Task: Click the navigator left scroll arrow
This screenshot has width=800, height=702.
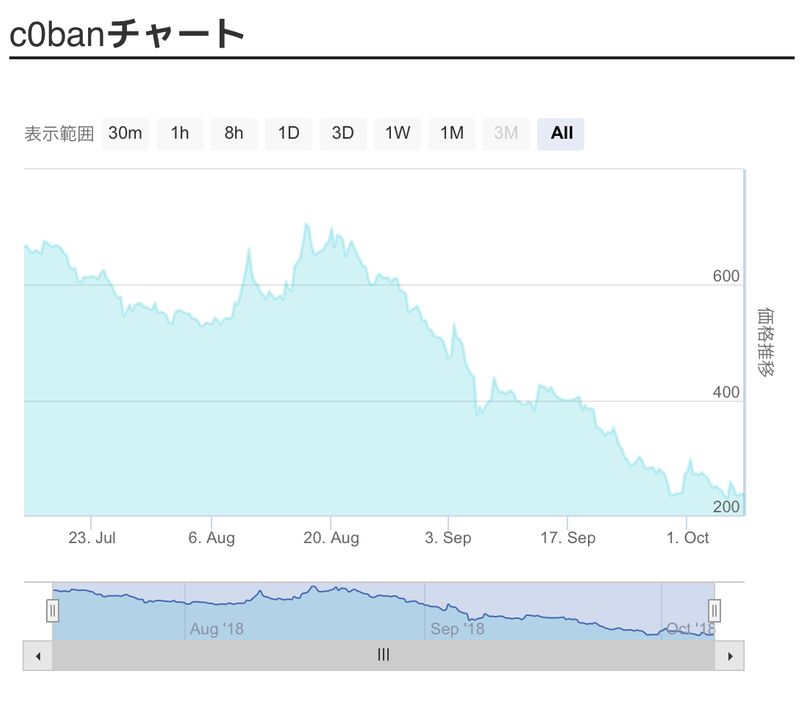Action: coord(38,656)
